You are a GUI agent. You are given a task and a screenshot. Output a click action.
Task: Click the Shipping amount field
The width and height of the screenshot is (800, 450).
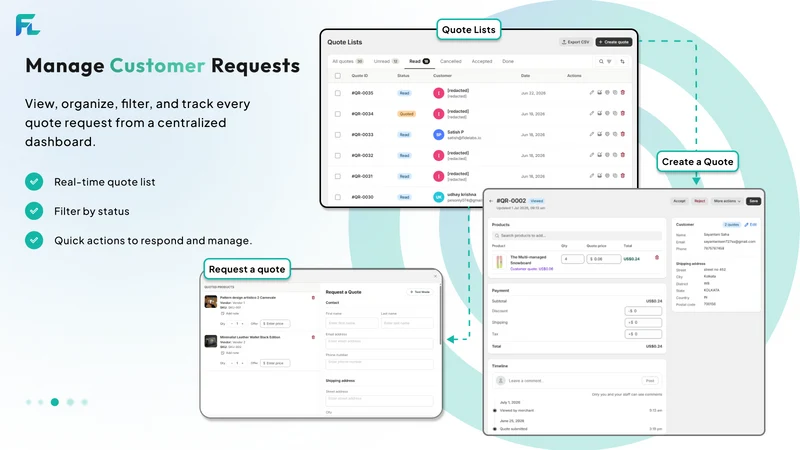click(643, 322)
